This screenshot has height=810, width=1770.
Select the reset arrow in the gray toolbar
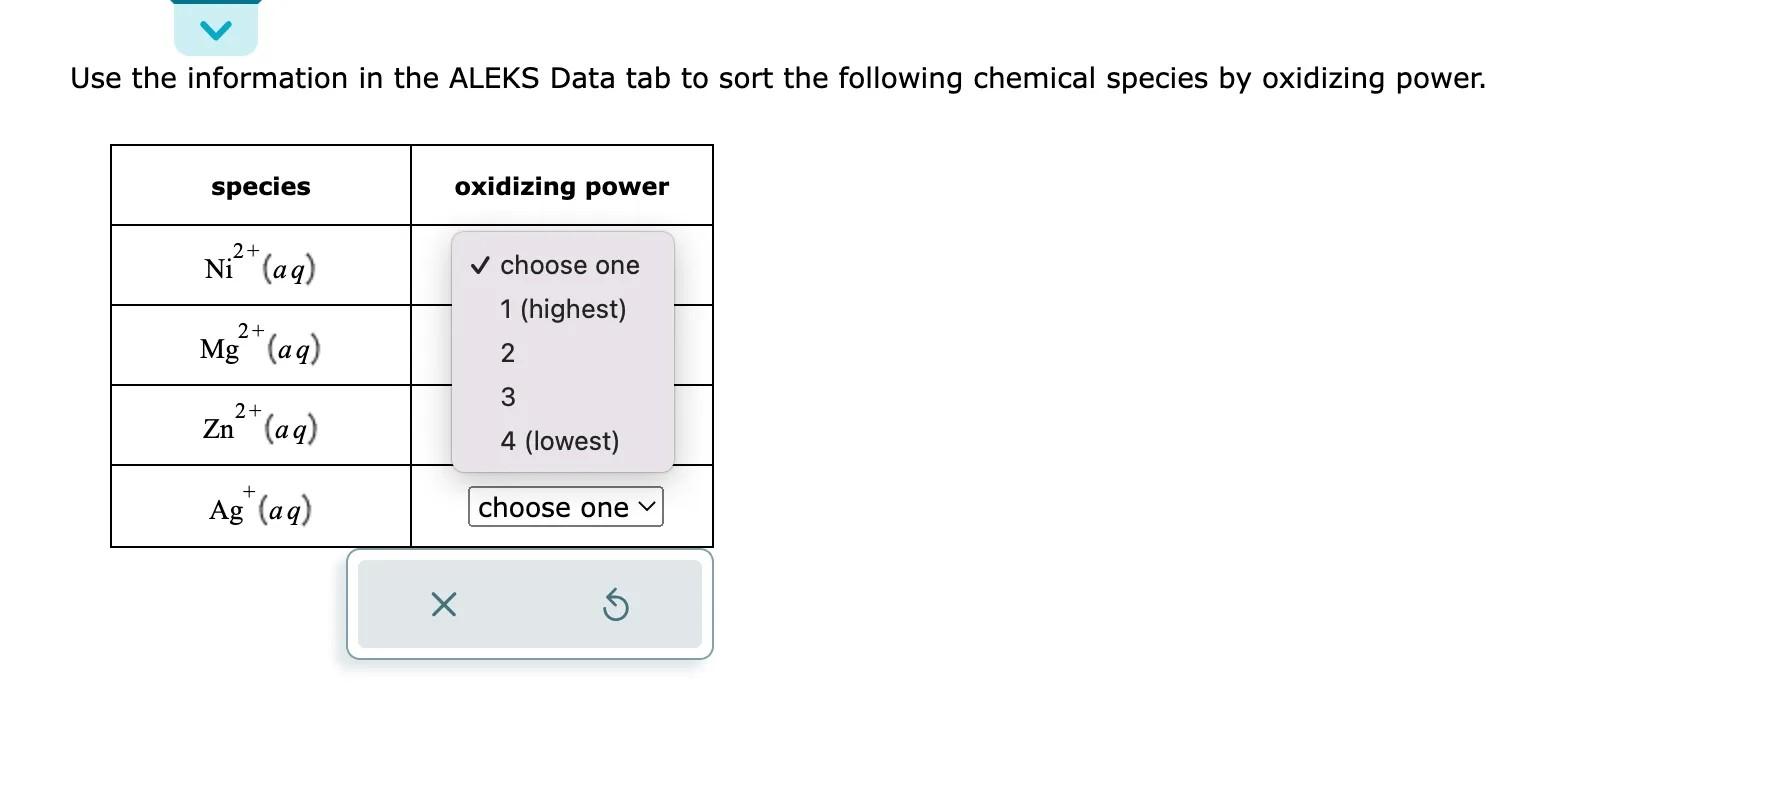(617, 604)
